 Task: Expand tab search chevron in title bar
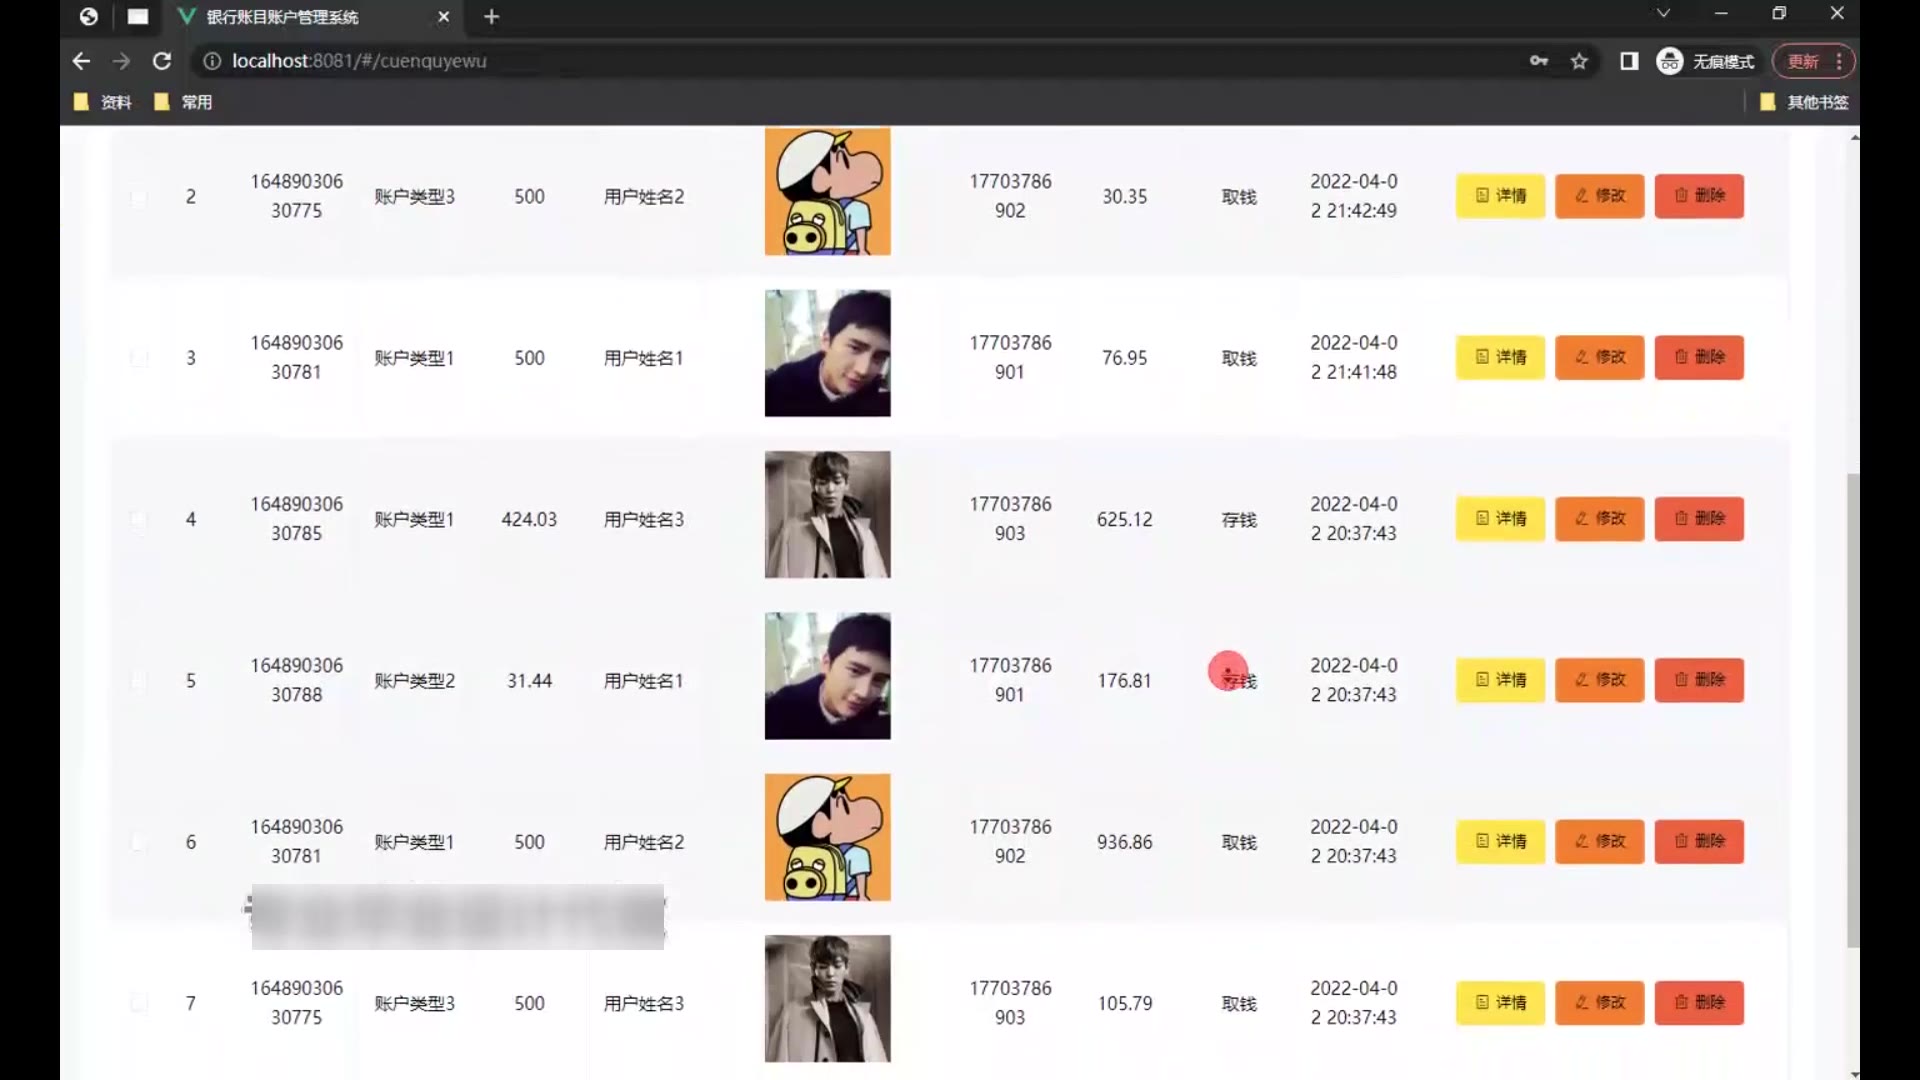point(1663,14)
